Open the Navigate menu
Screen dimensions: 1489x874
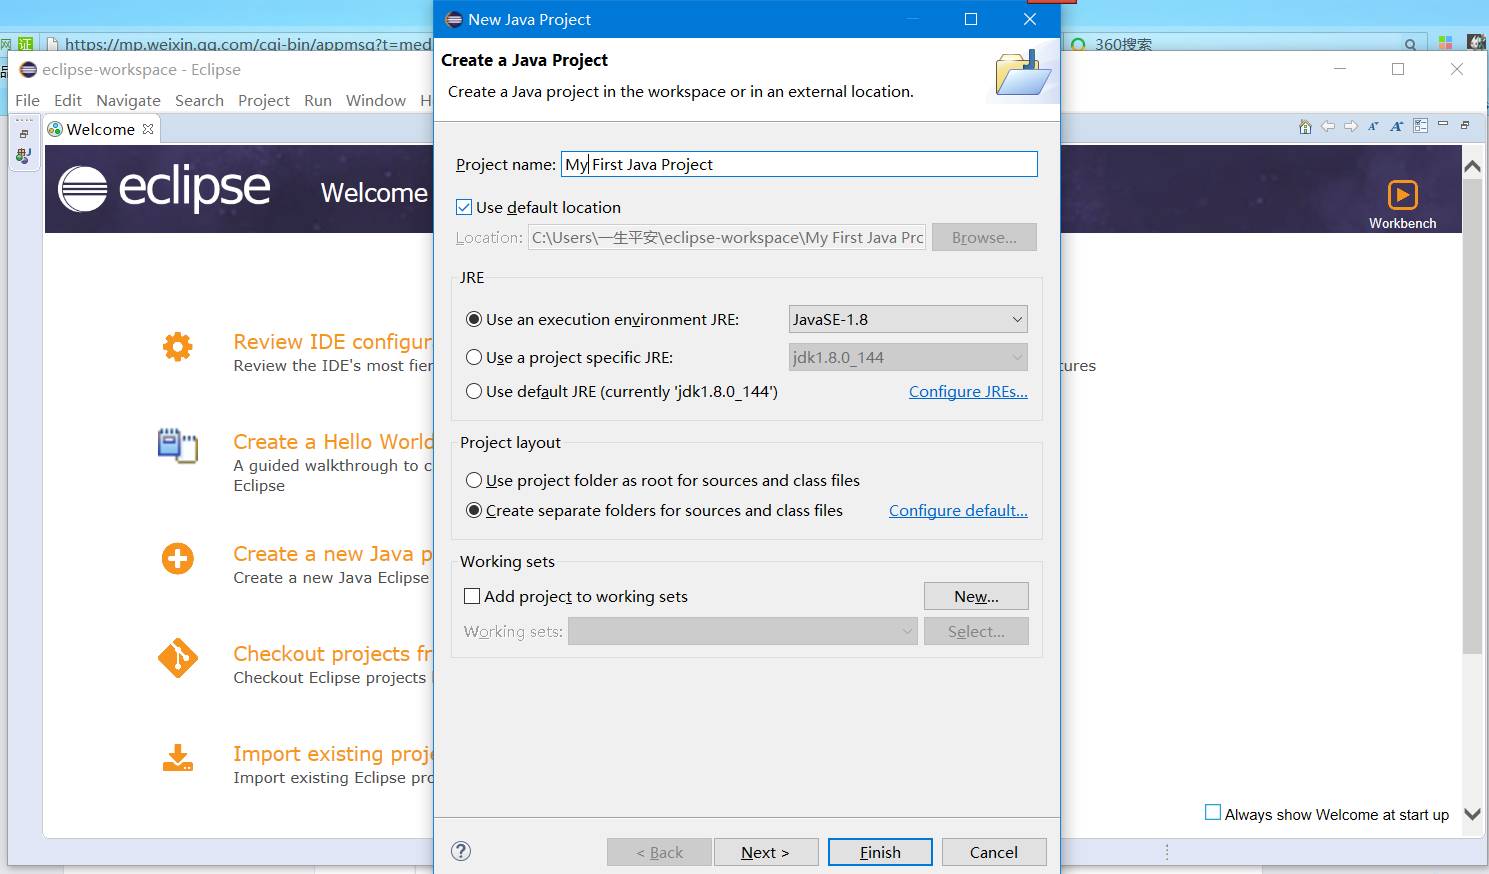click(x=128, y=100)
